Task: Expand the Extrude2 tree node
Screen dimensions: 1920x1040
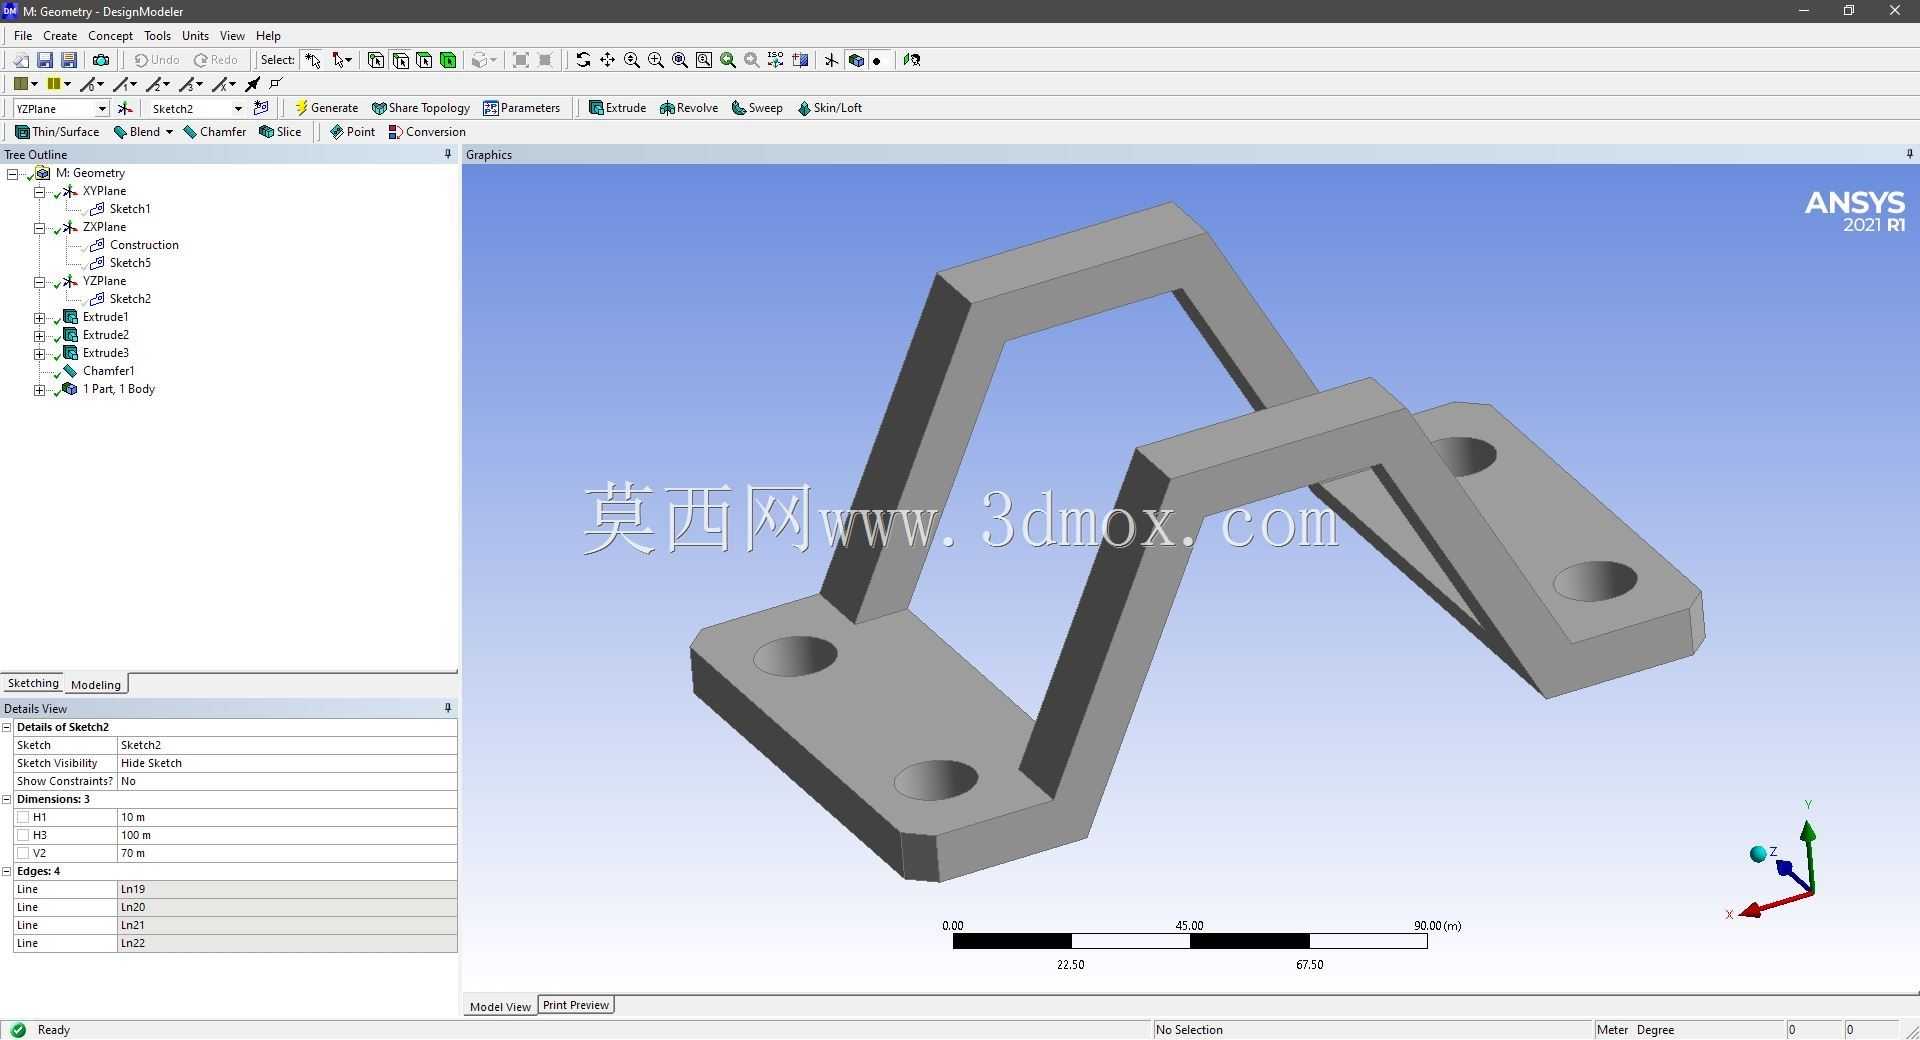Action: (x=40, y=335)
